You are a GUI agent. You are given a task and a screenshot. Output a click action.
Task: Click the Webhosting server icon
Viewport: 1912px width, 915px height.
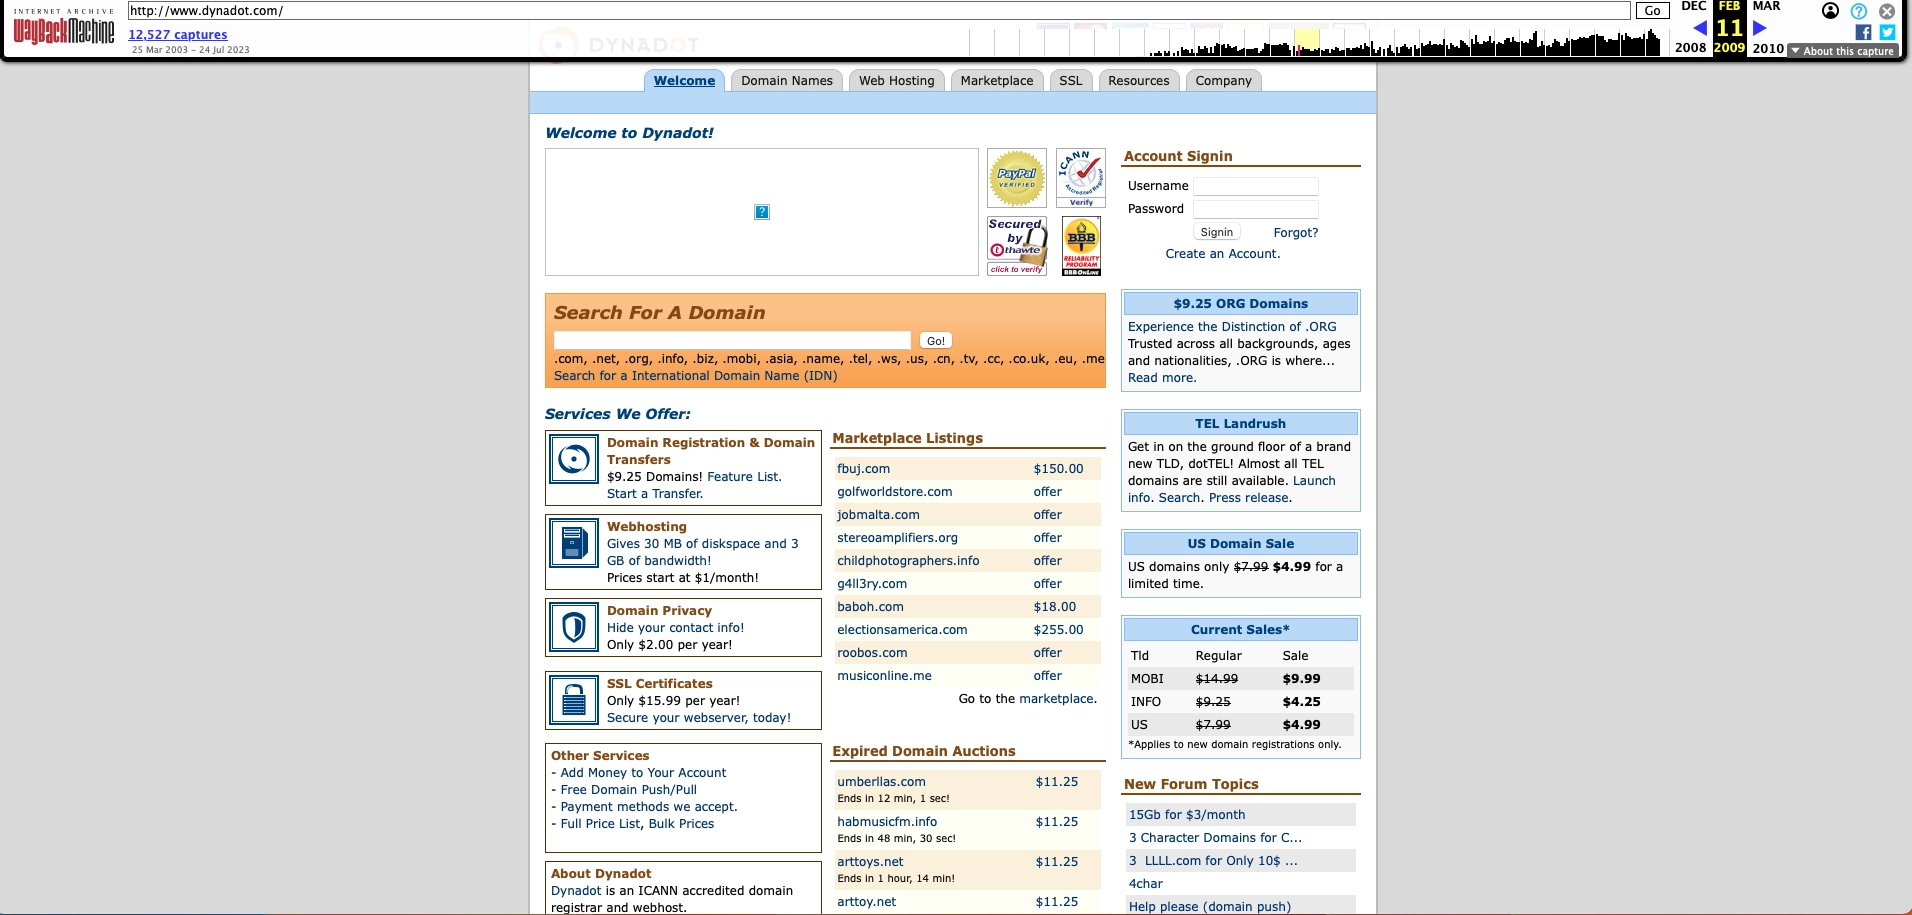click(x=574, y=544)
